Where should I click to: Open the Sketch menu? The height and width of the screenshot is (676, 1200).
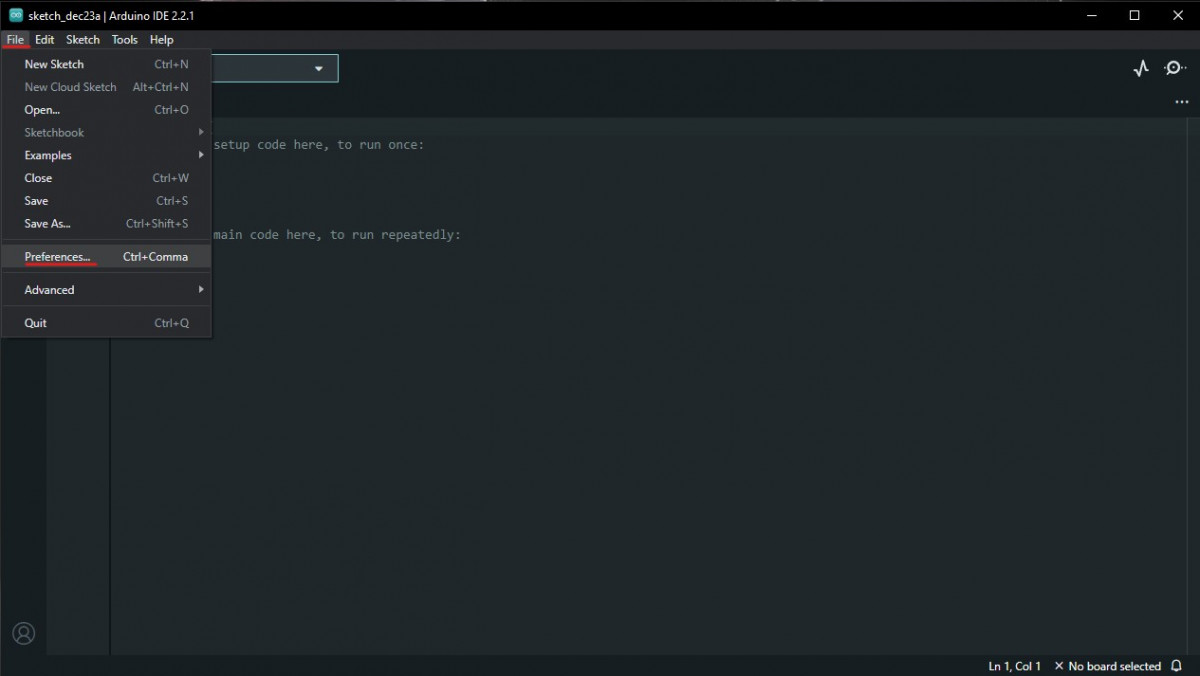coord(83,40)
